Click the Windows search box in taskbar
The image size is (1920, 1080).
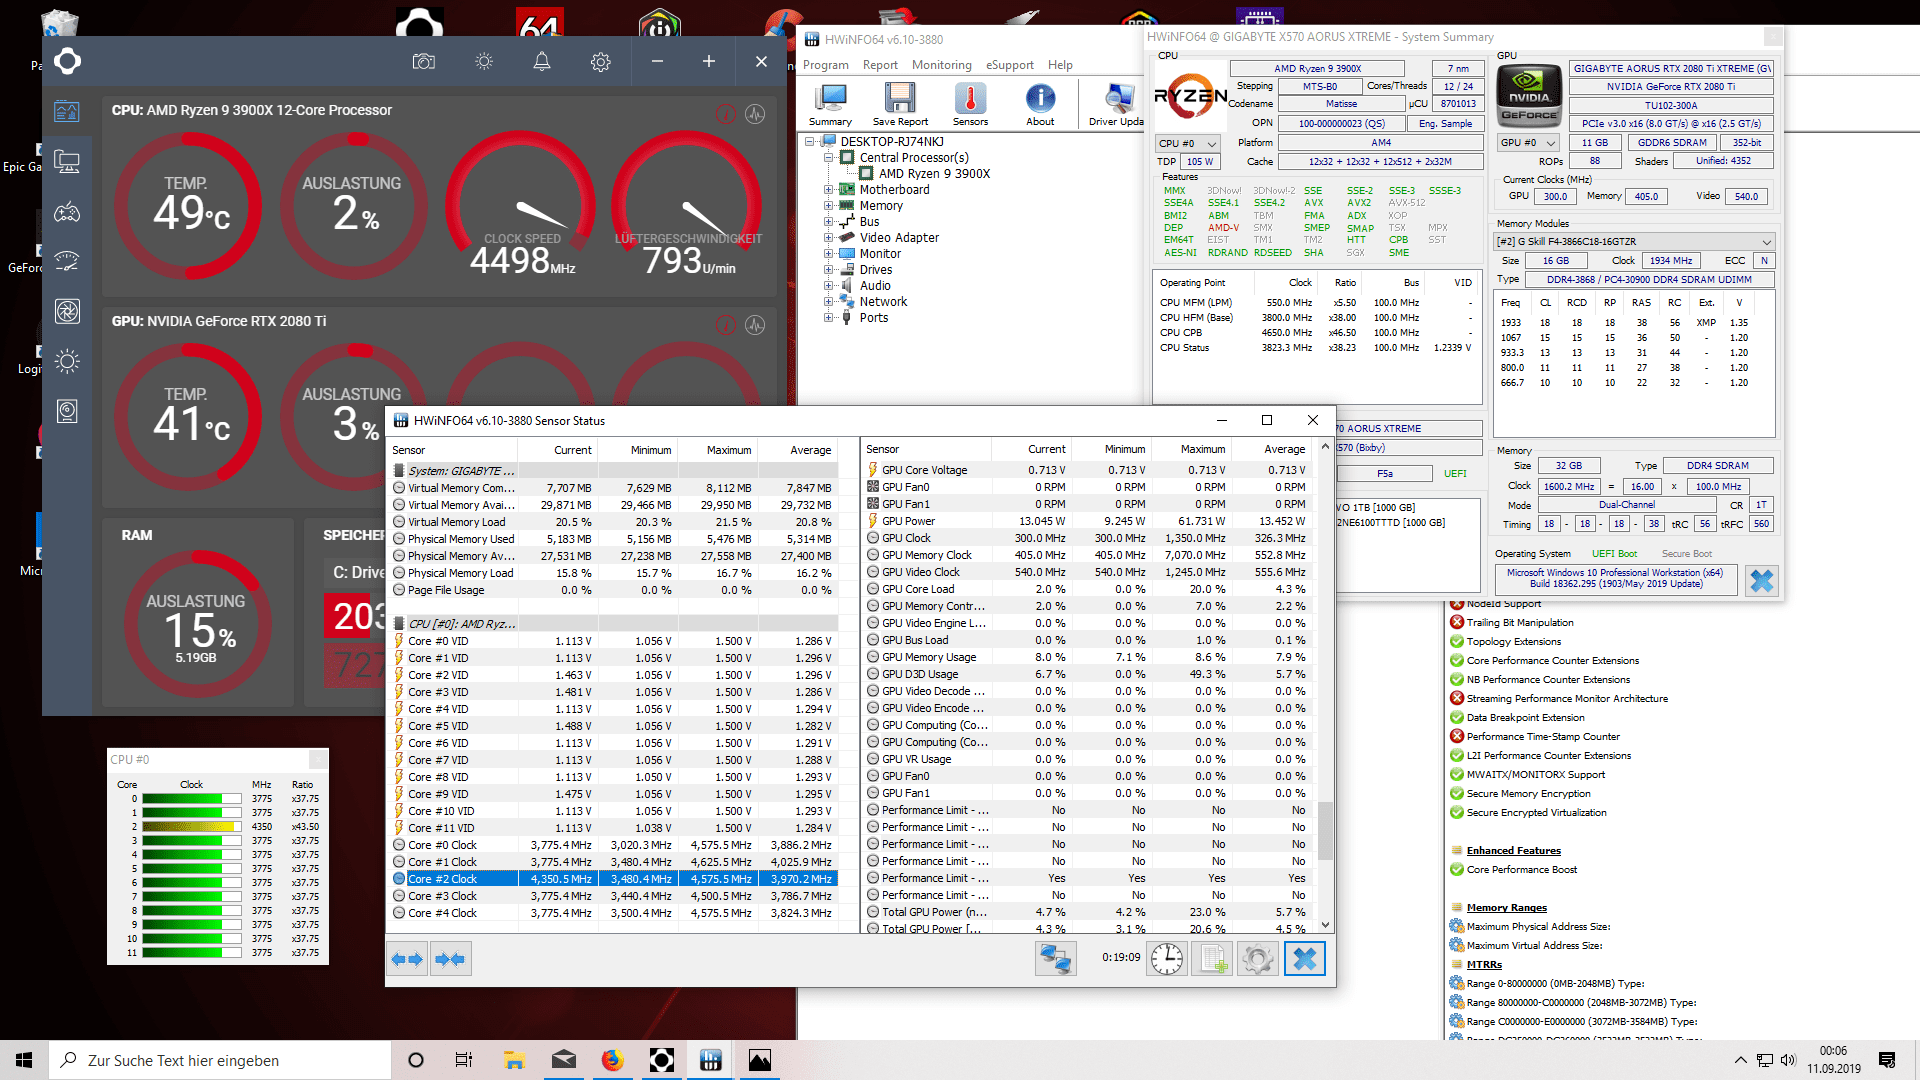tap(219, 1060)
